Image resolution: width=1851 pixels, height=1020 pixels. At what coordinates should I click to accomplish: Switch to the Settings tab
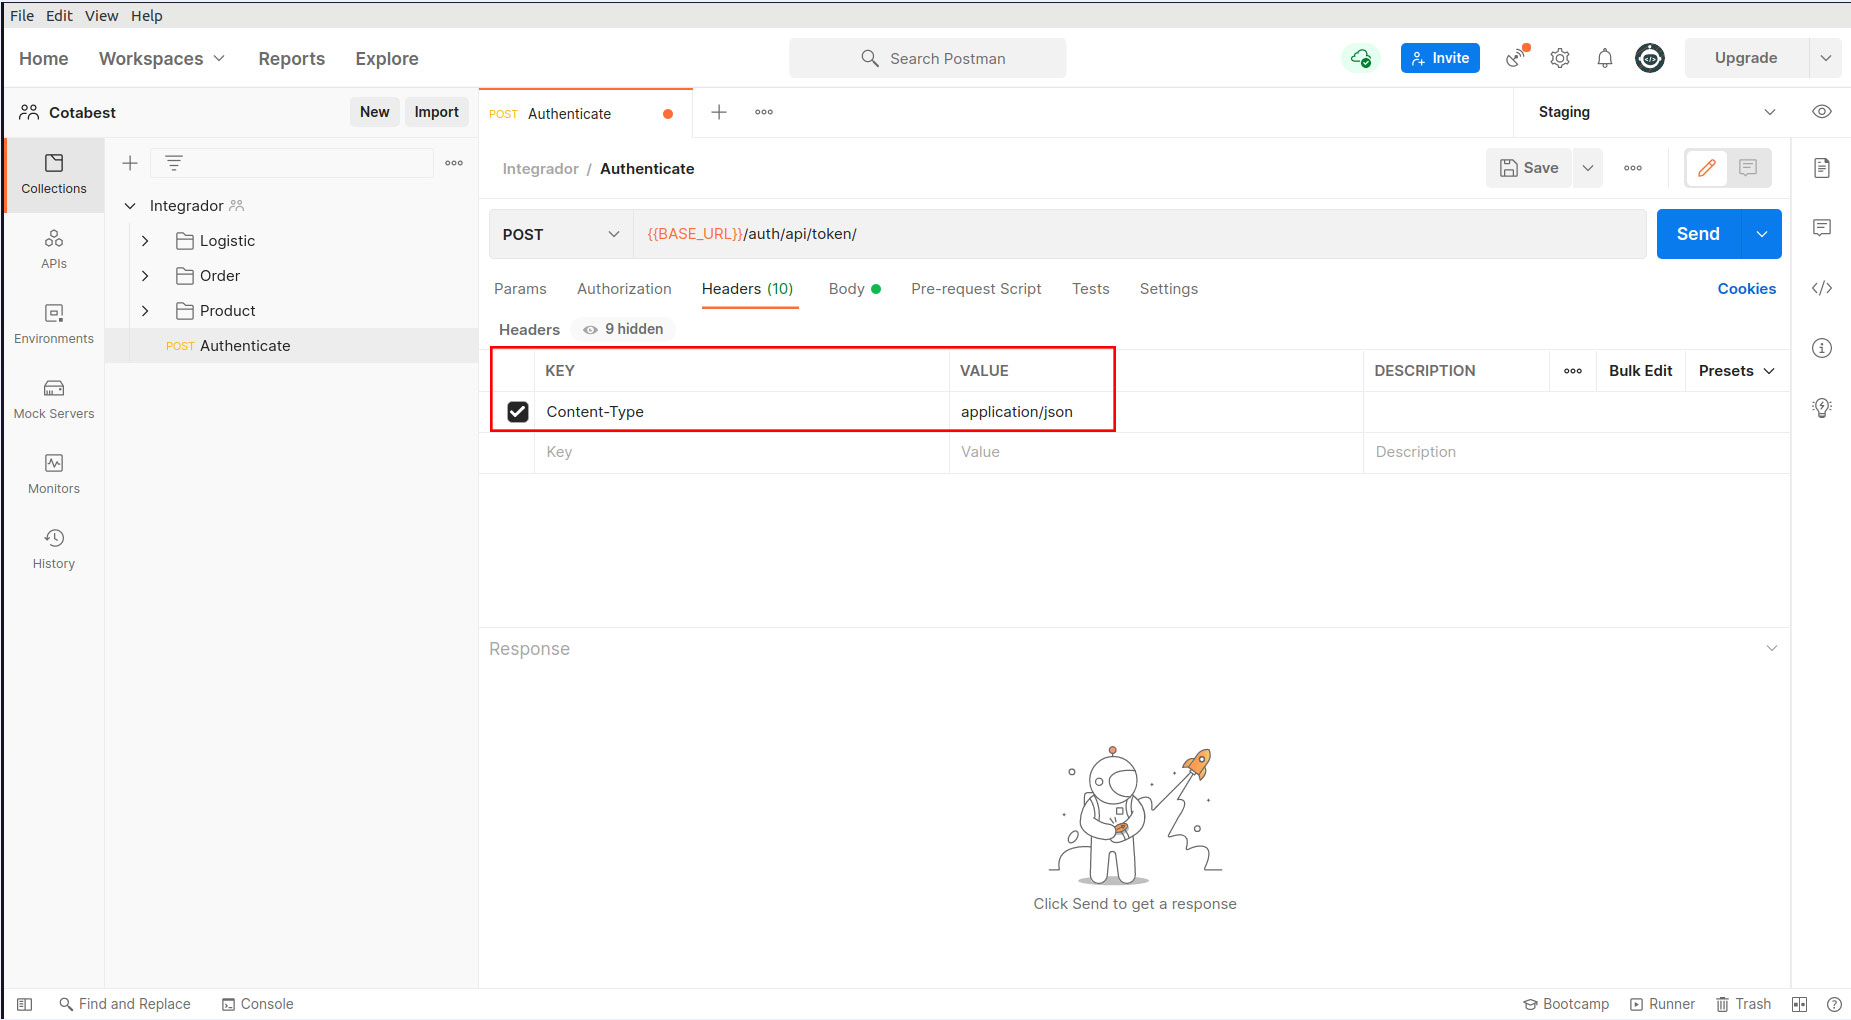[x=1169, y=289]
